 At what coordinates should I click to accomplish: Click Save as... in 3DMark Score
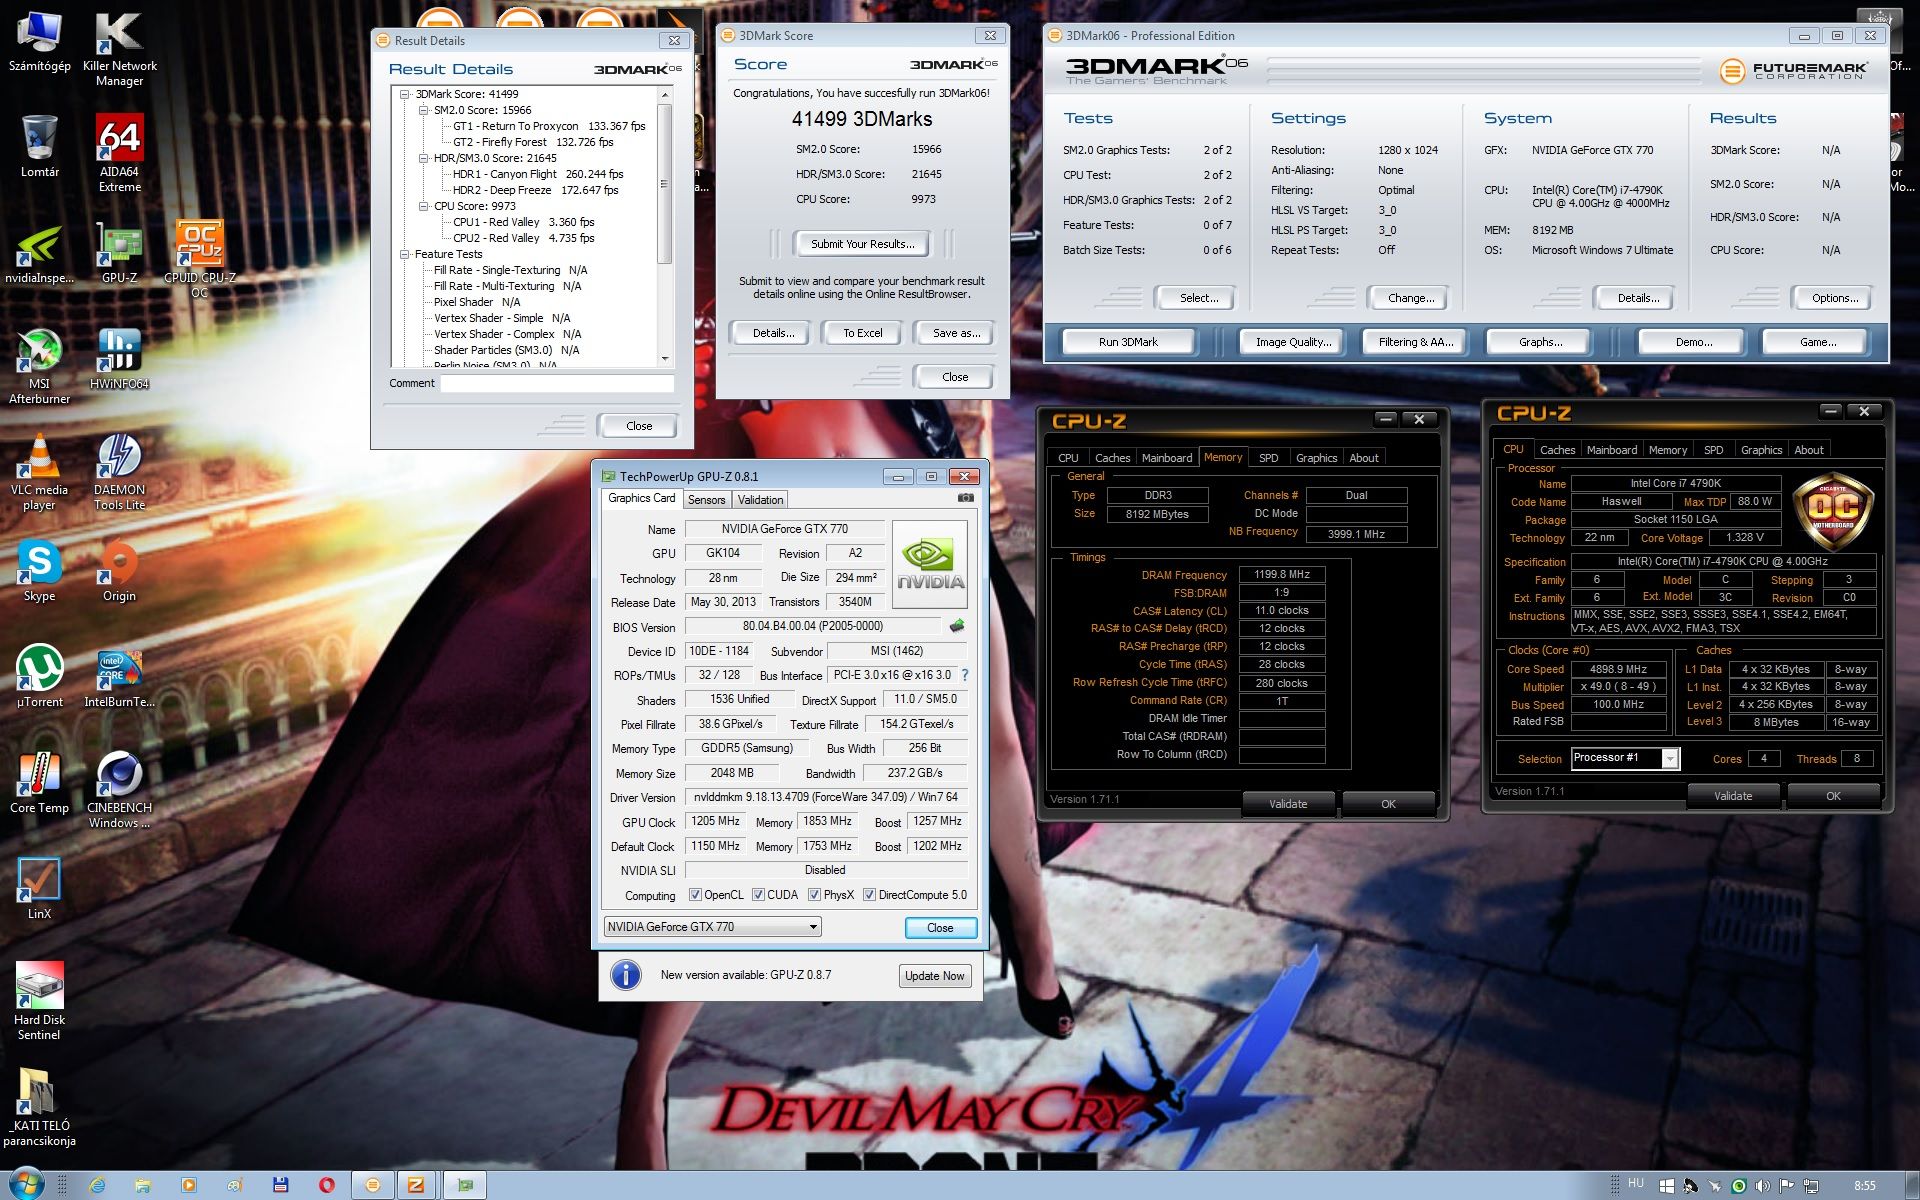pos(956,333)
